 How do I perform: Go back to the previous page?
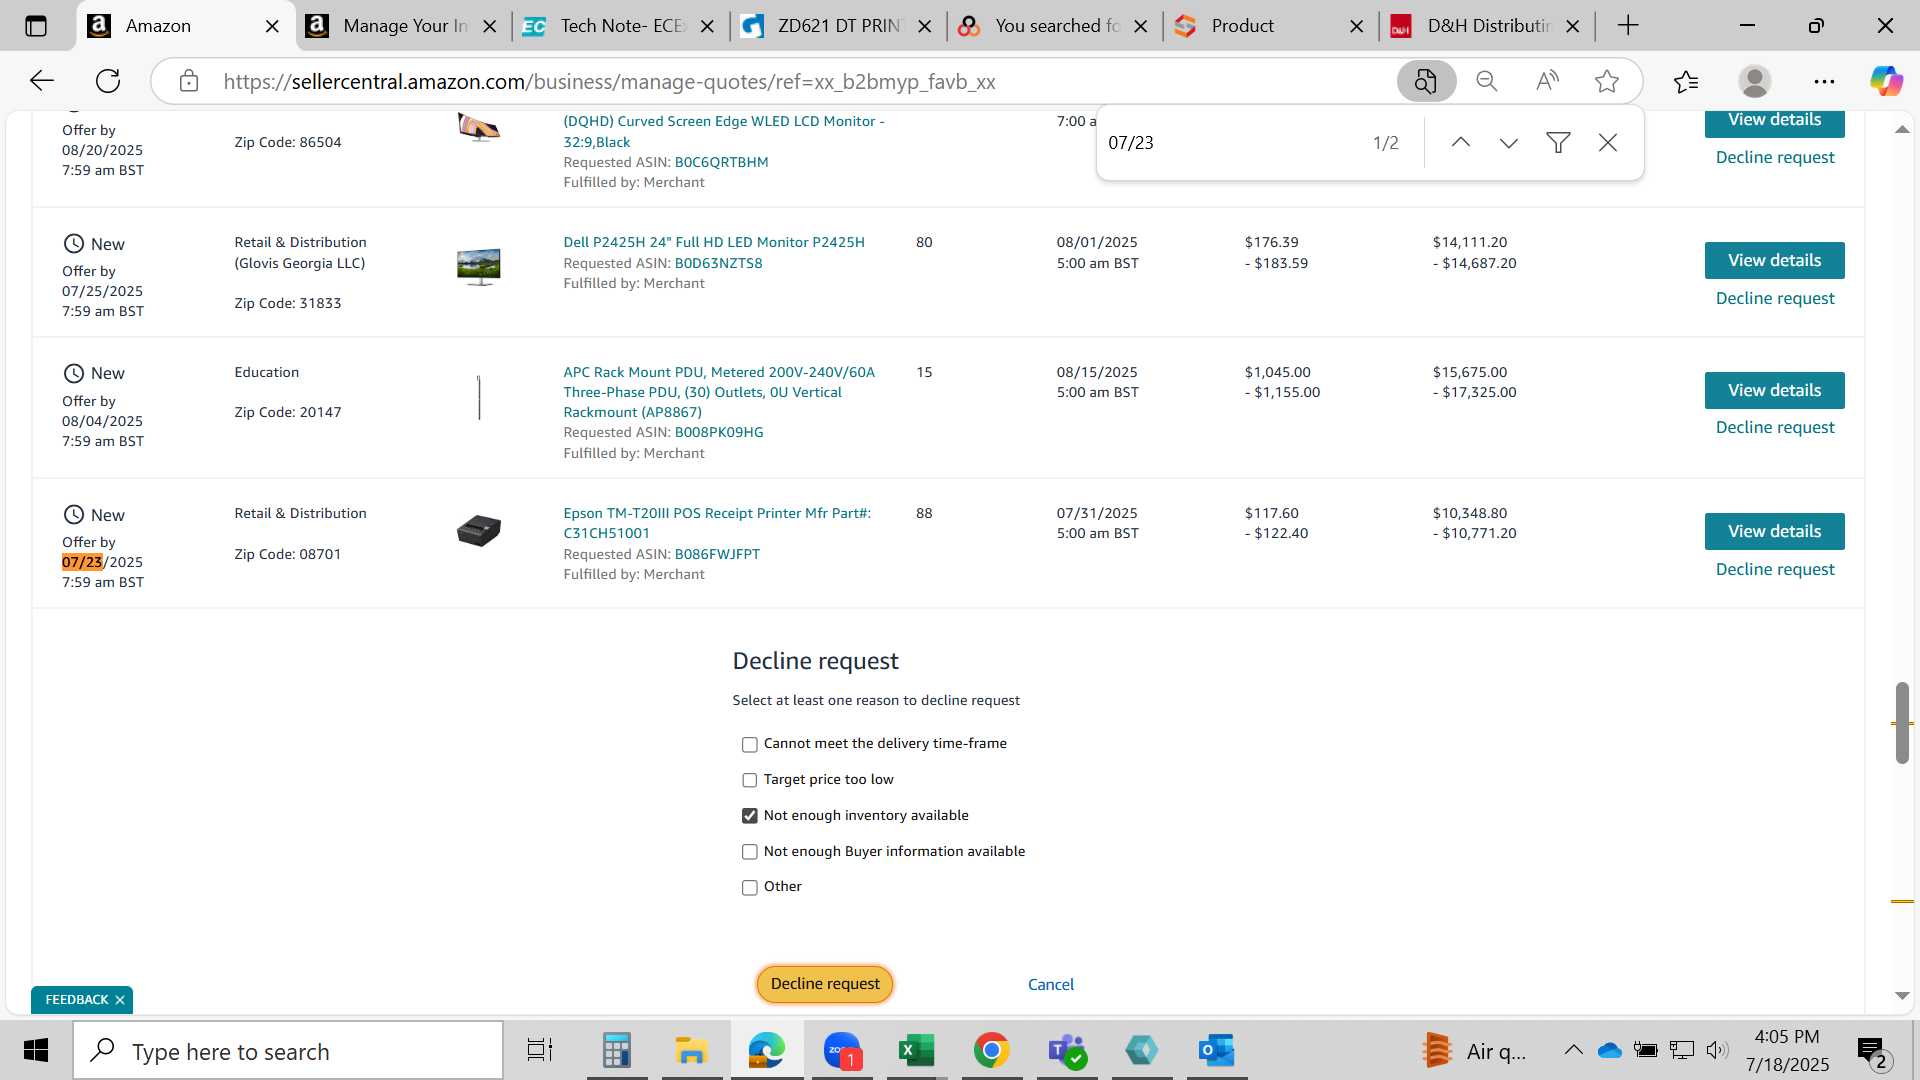[42, 81]
